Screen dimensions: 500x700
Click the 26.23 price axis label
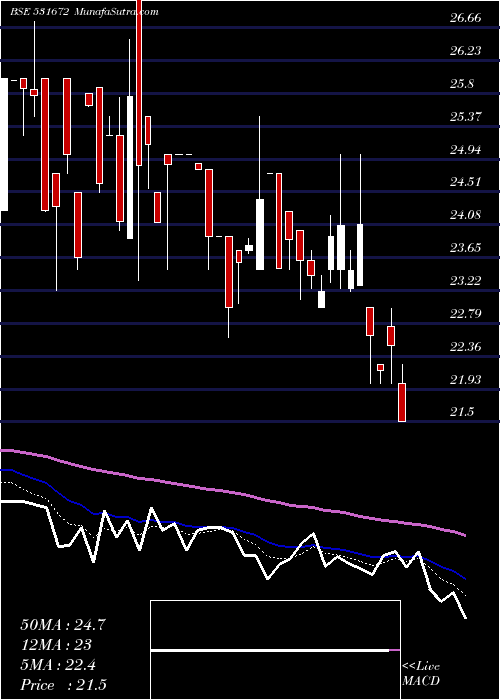click(466, 51)
